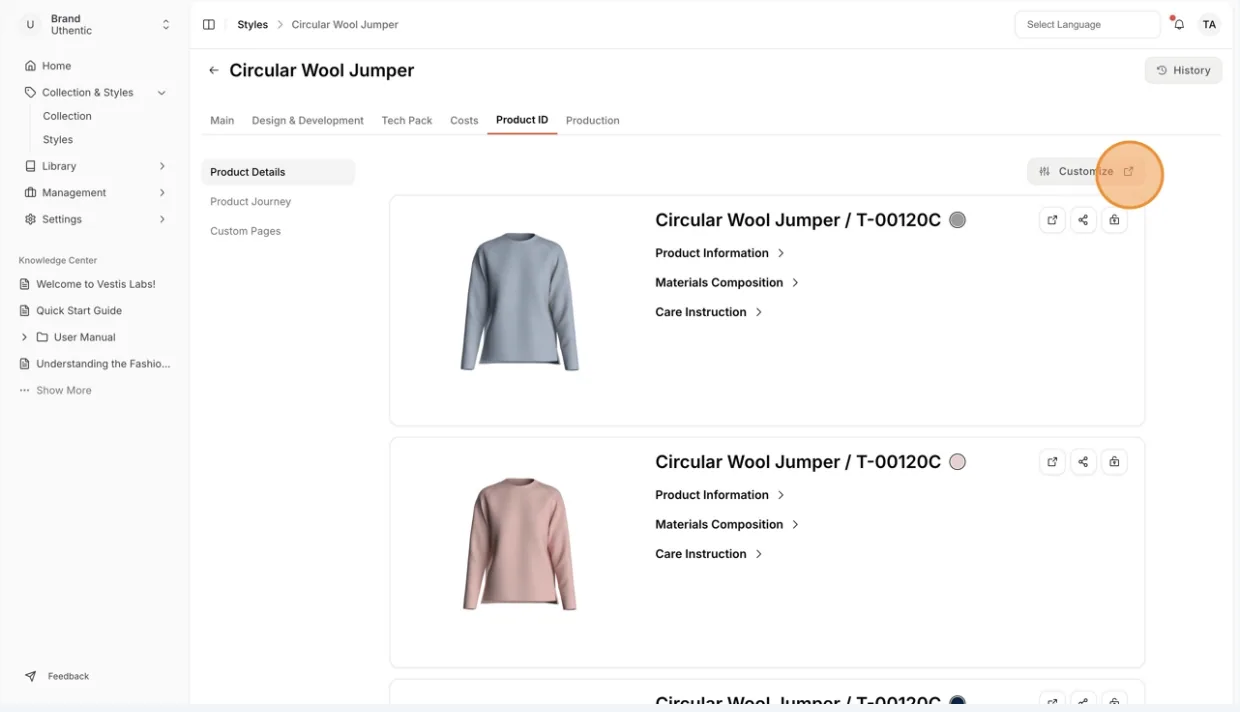Image resolution: width=1240 pixels, height=712 pixels.
Task: Click lock icon on pink jumper card
Action: pos(1114,462)
